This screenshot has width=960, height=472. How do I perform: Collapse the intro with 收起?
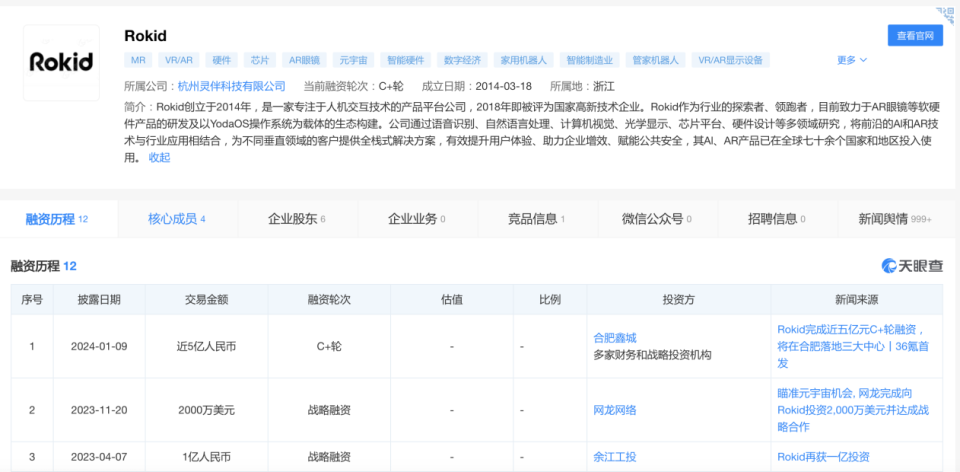(159, 157)
